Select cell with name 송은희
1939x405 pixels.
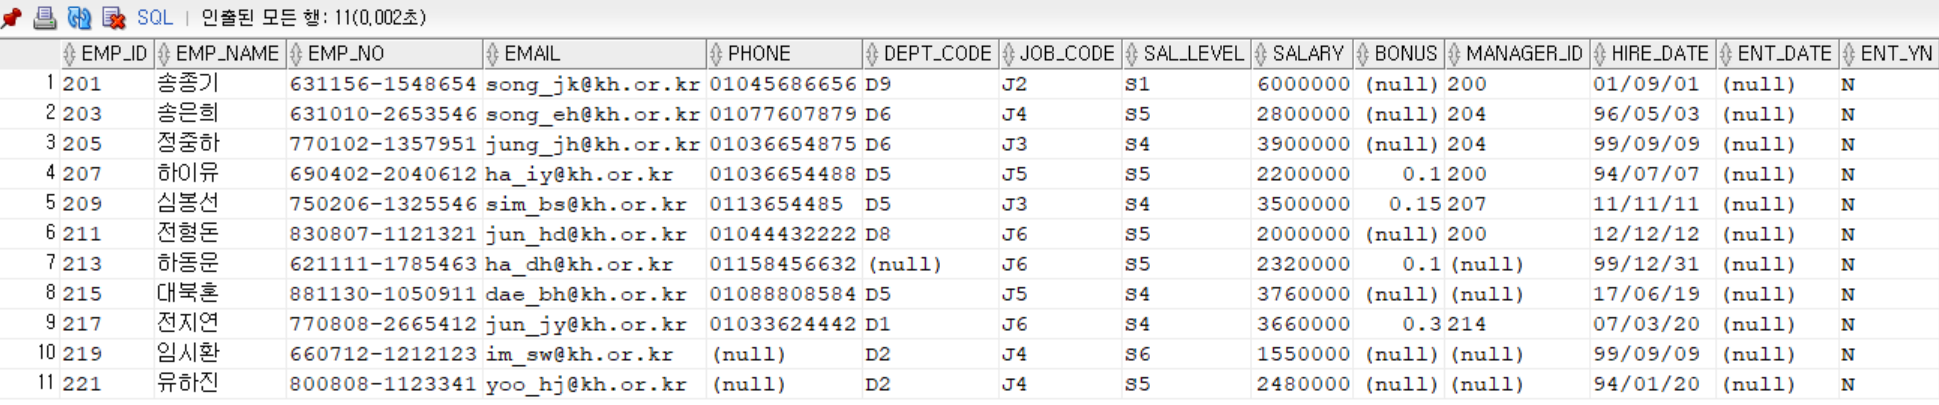click(x=220, y=114)
